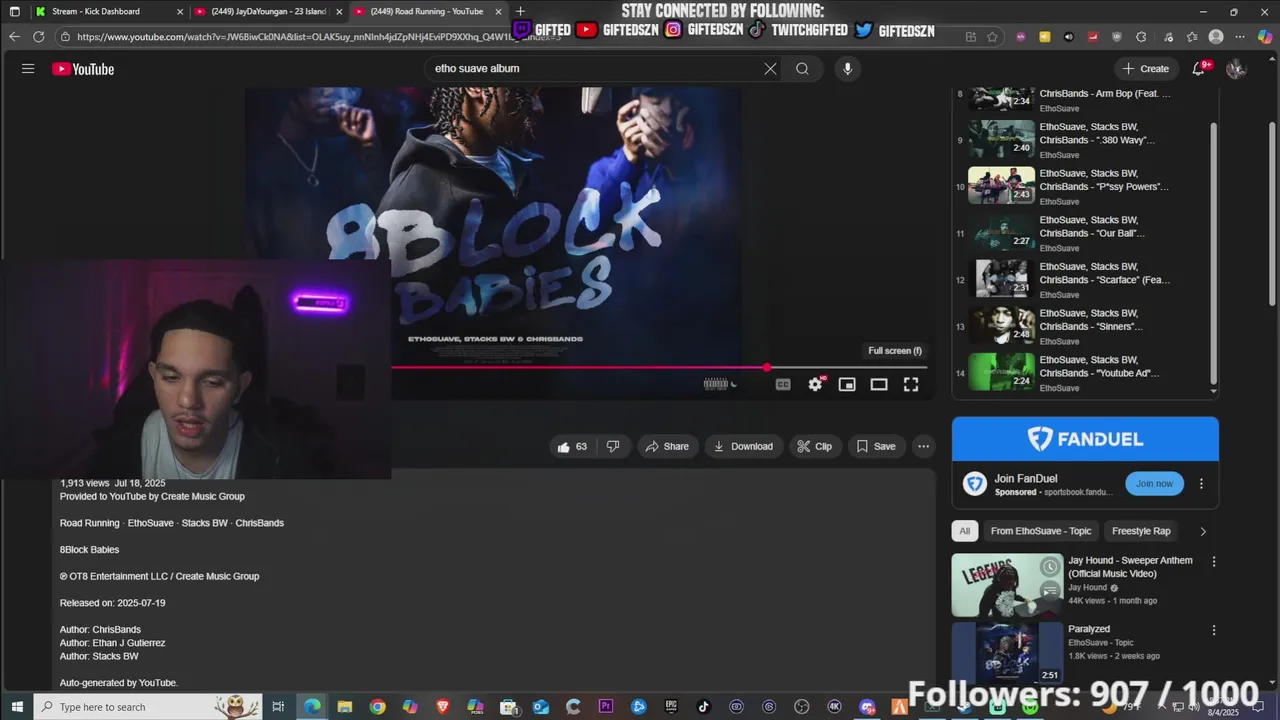The height and width of the screenshot is (720, 1280).
Task: Play playlist item 11 Our Ball
Action: pos(1085,233)
